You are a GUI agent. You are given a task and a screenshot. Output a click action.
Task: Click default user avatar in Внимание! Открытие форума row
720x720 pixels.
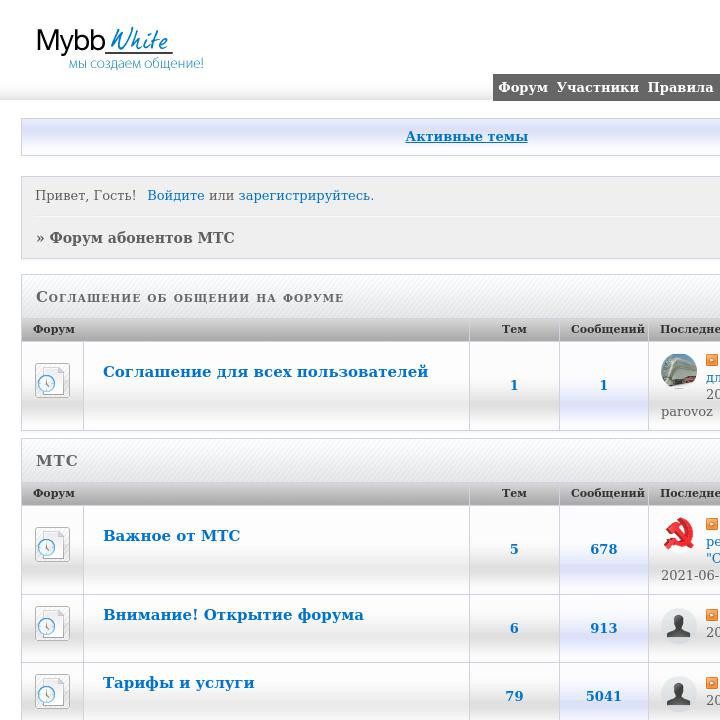coord(679,625)
